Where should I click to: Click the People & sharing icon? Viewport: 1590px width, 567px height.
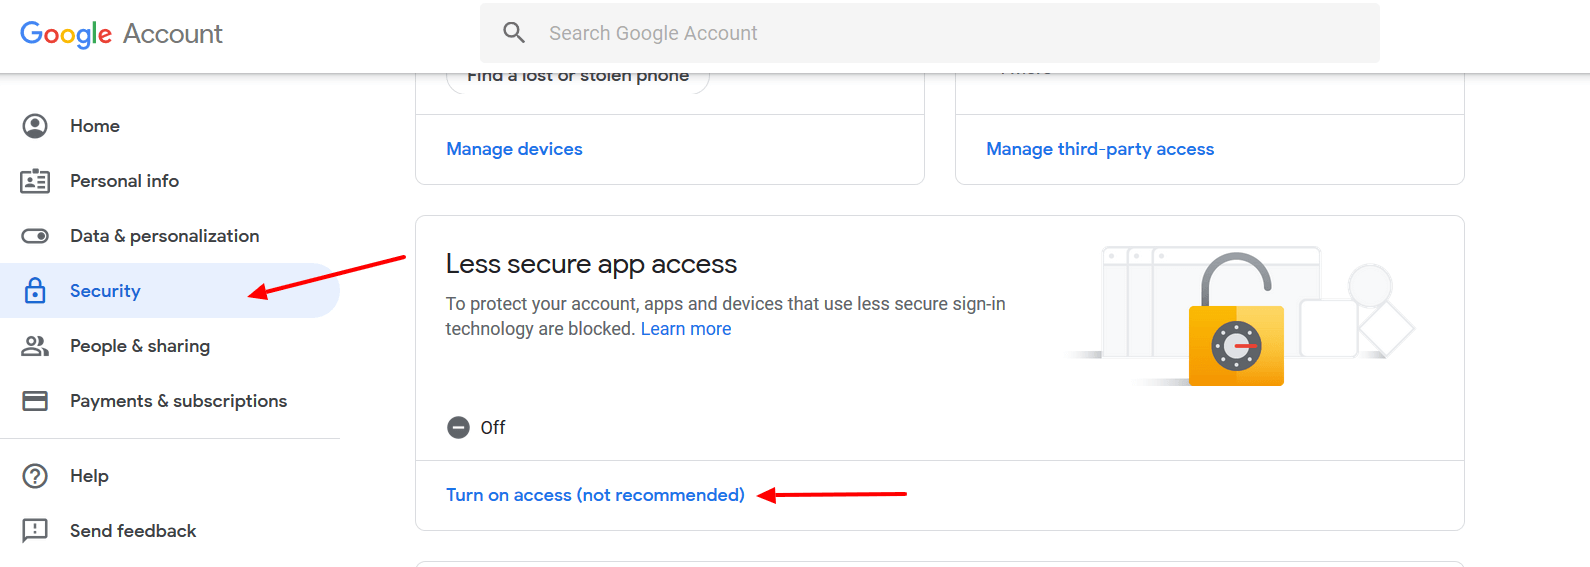point(35,346)
